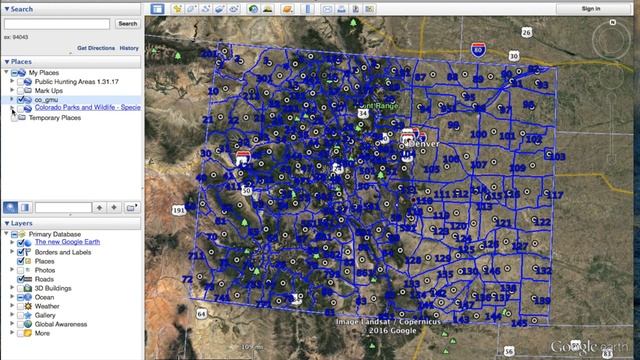This screenshot has width=640, height=360.
Task: Click the Places panel search magnifier icon
Action: click(x=11, y=207)
